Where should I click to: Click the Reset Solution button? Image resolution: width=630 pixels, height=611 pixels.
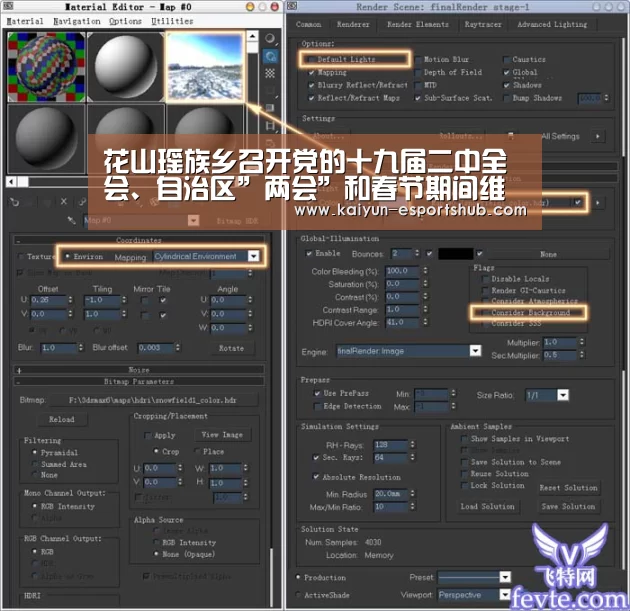click(x=568, y=488)
